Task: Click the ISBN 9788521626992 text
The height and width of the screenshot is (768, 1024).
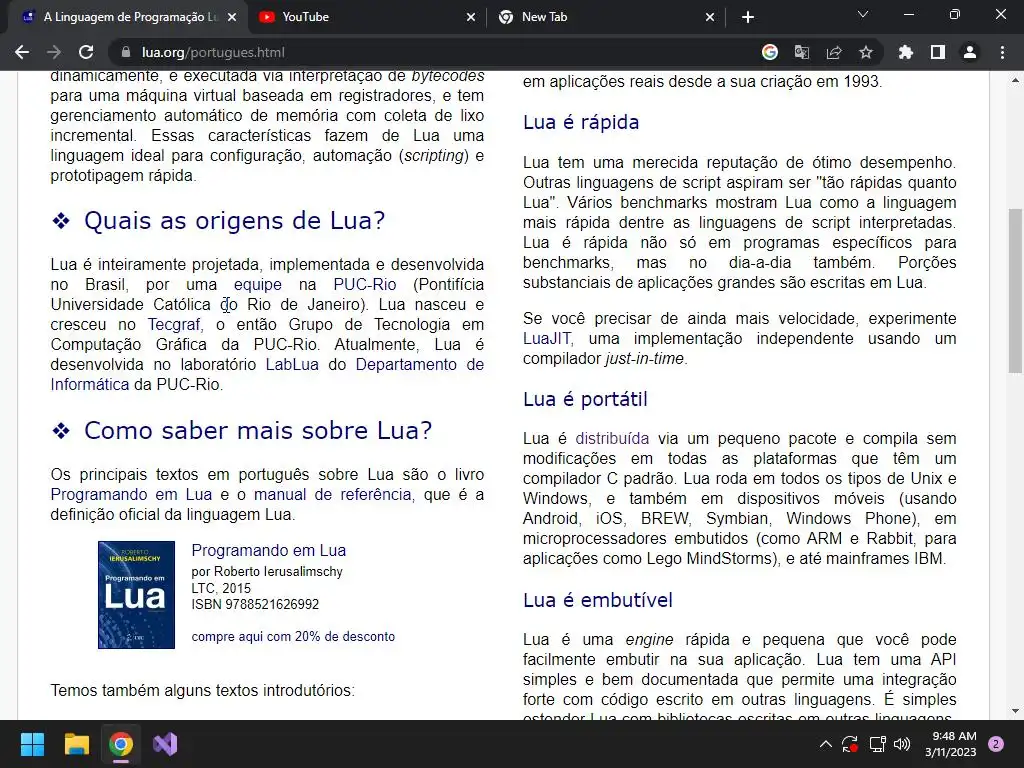Action: [x=255, y=604]
